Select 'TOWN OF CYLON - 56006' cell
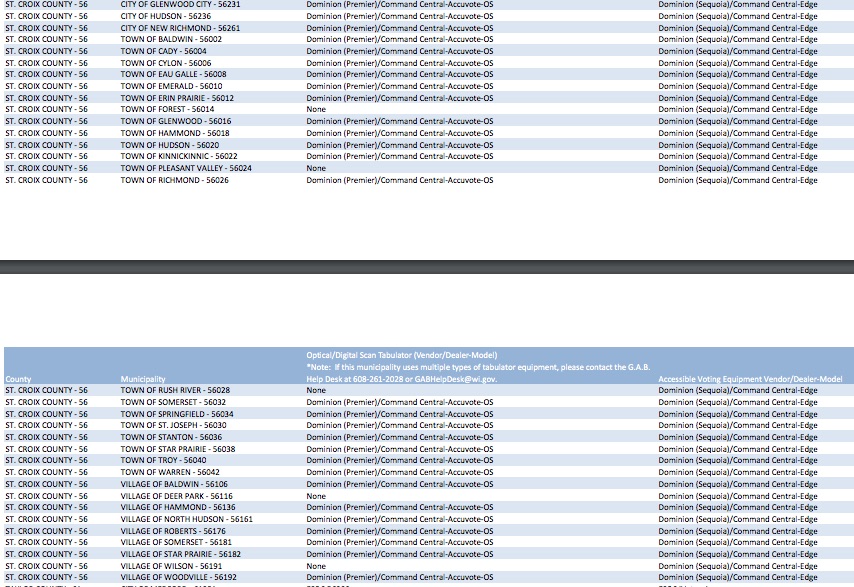The image size is (854, 587). pyautogui.click(x=166, y=63)
